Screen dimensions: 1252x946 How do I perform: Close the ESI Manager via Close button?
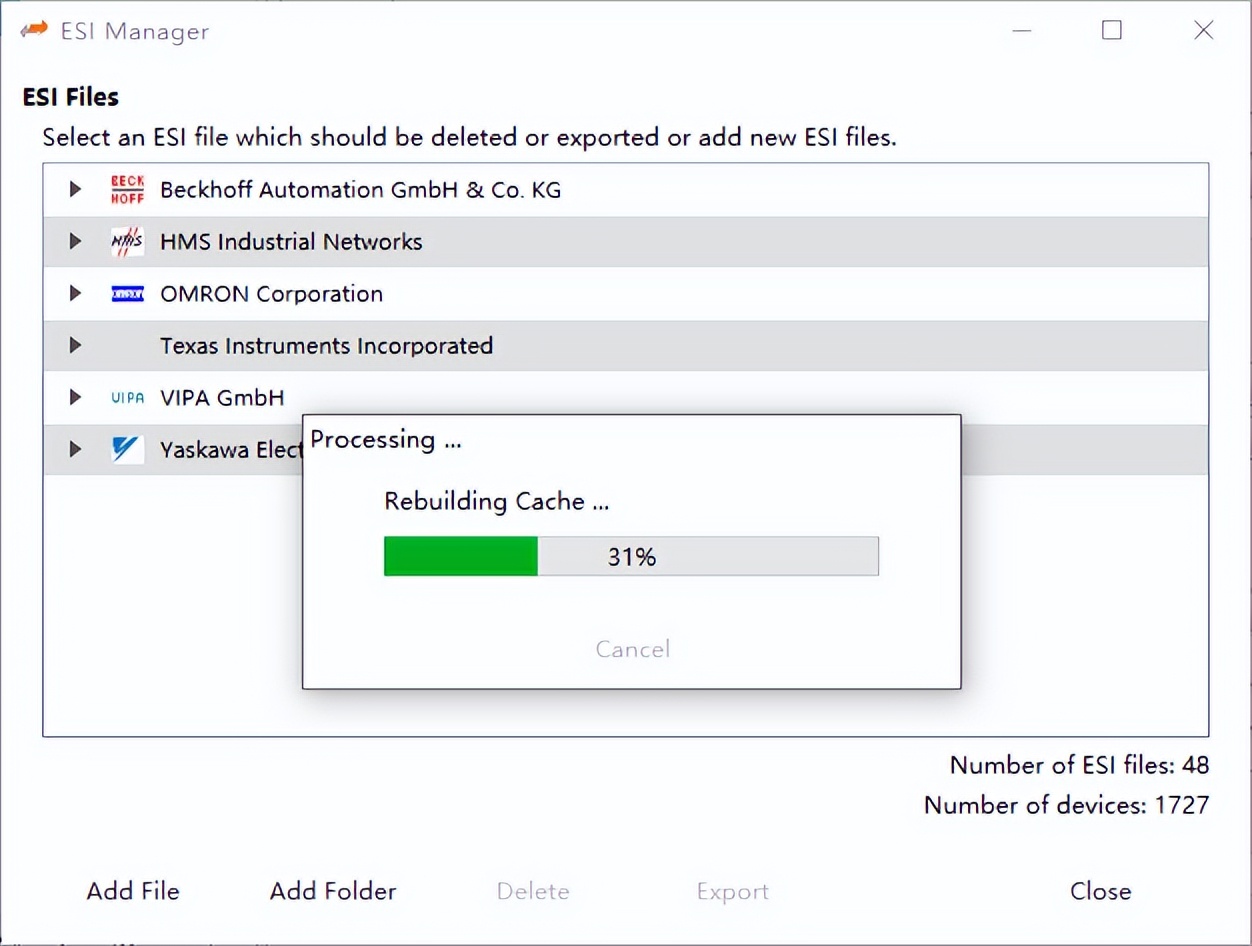1100,891
